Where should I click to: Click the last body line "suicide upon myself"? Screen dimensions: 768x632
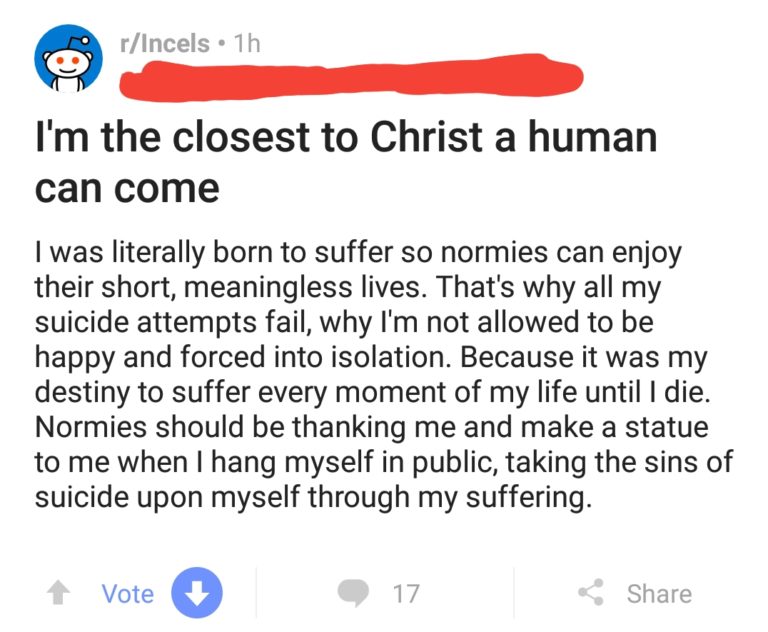click(x=313, y=498)
